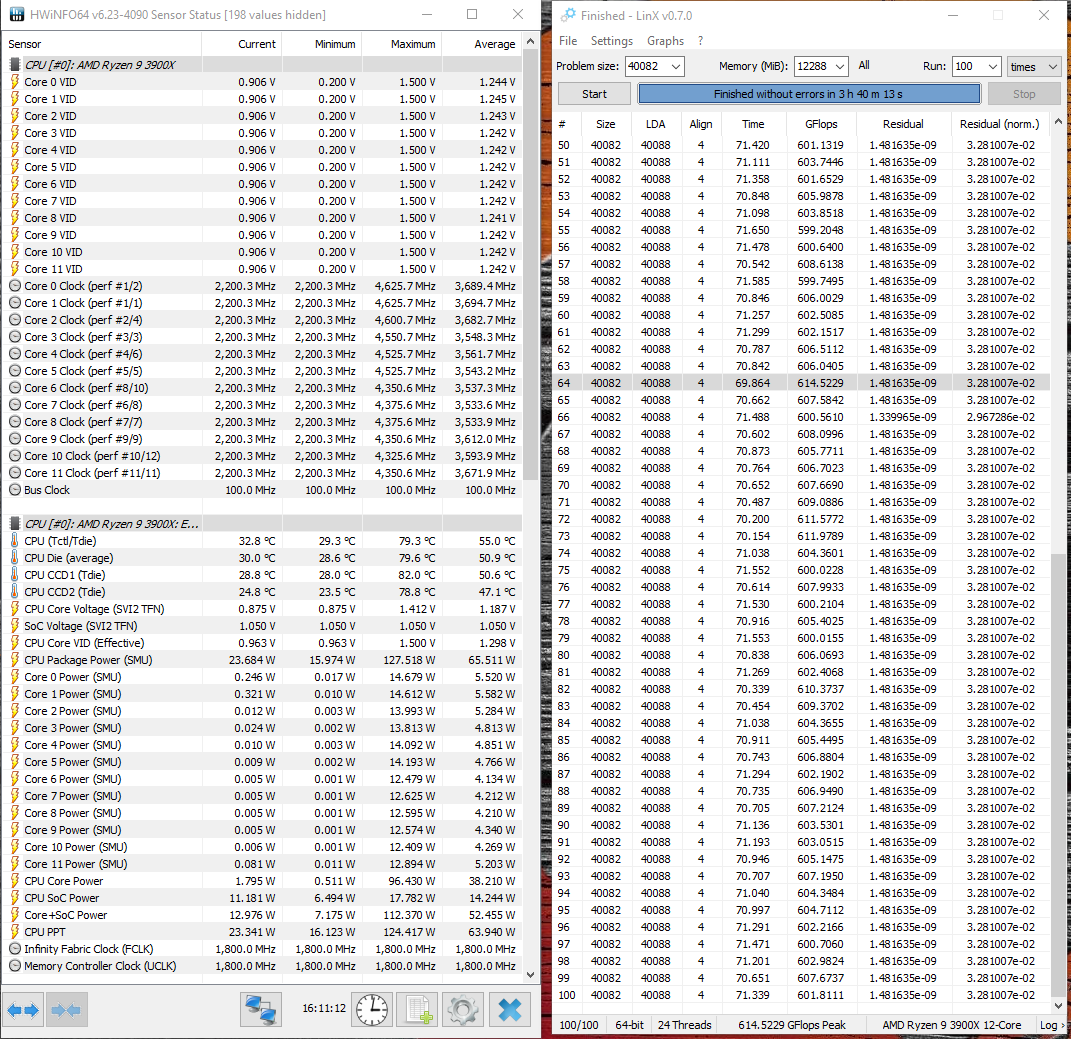The image size is (1071, 1039).
Task: Click lightning icon beside CPU Package Power
Action: coord(14,660)
